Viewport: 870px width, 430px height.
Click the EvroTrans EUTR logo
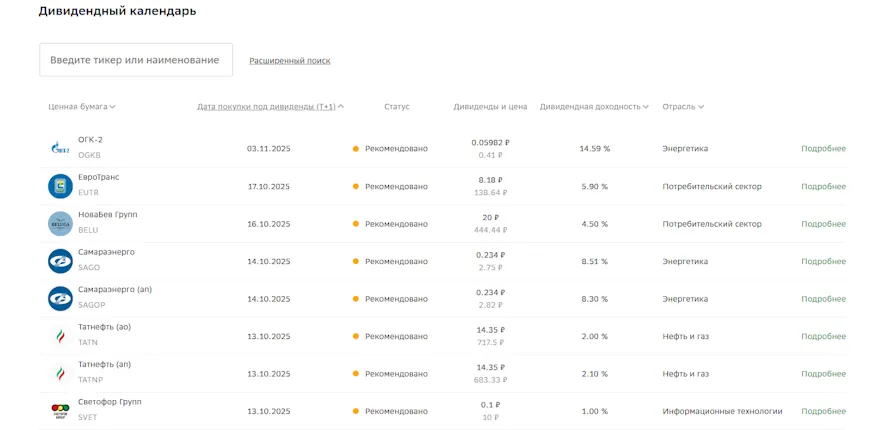pos(60,186)
